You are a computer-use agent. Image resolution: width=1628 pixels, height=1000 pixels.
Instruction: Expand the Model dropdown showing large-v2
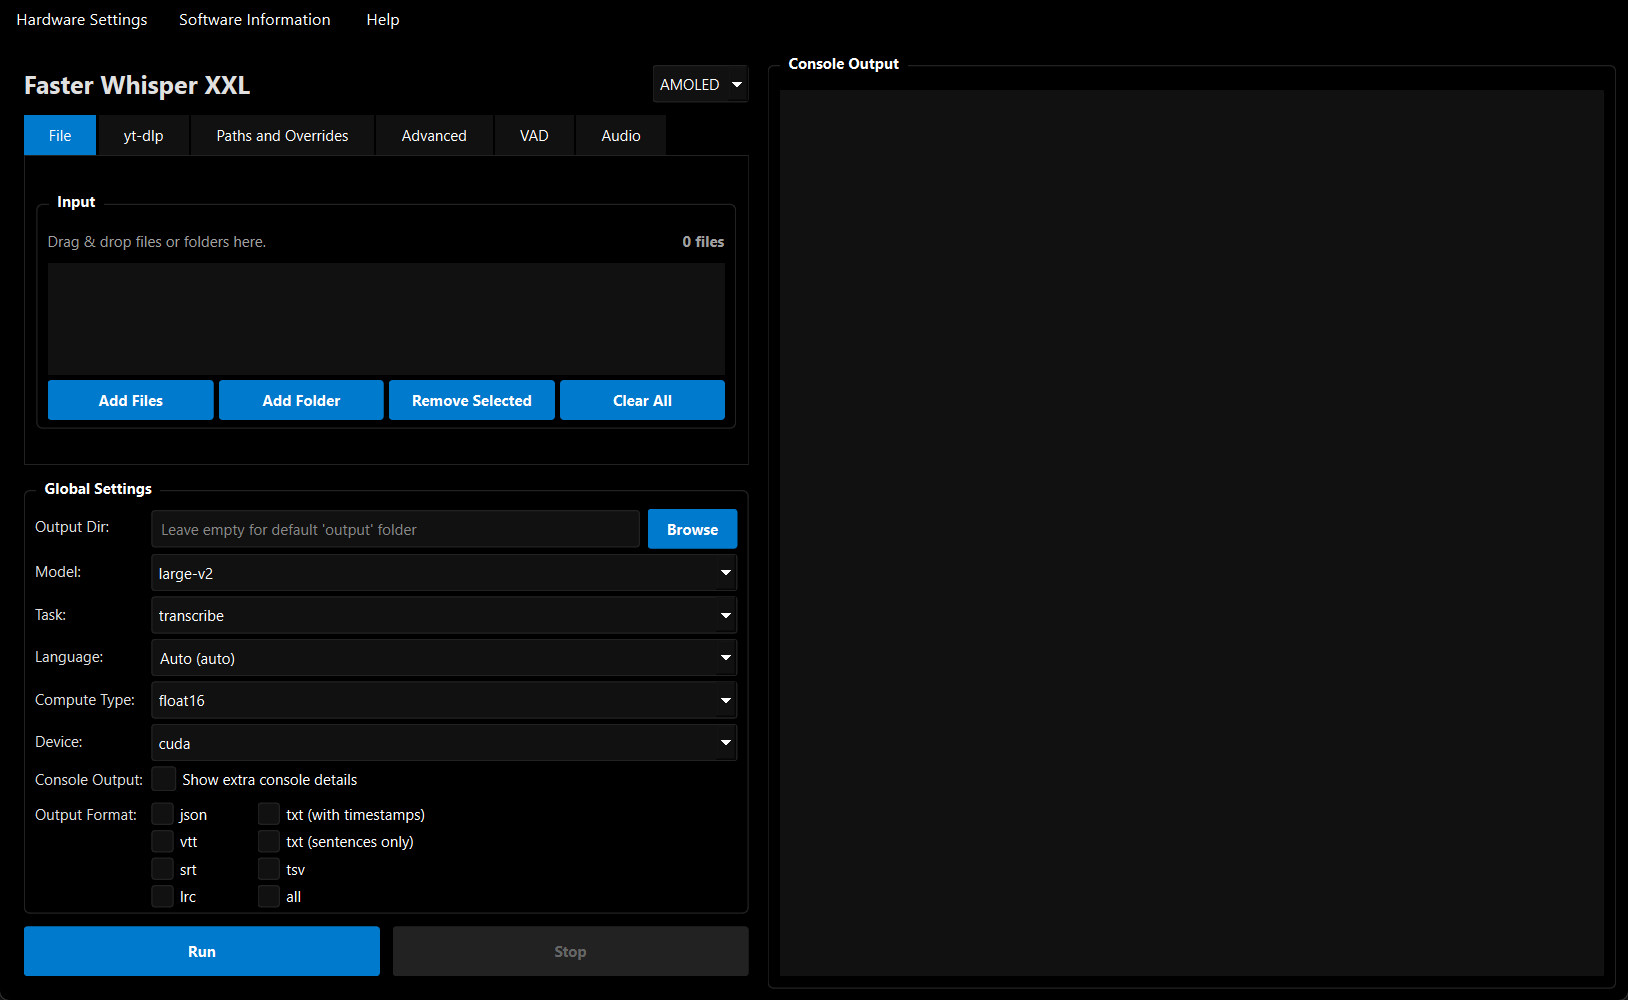[443, 573]
